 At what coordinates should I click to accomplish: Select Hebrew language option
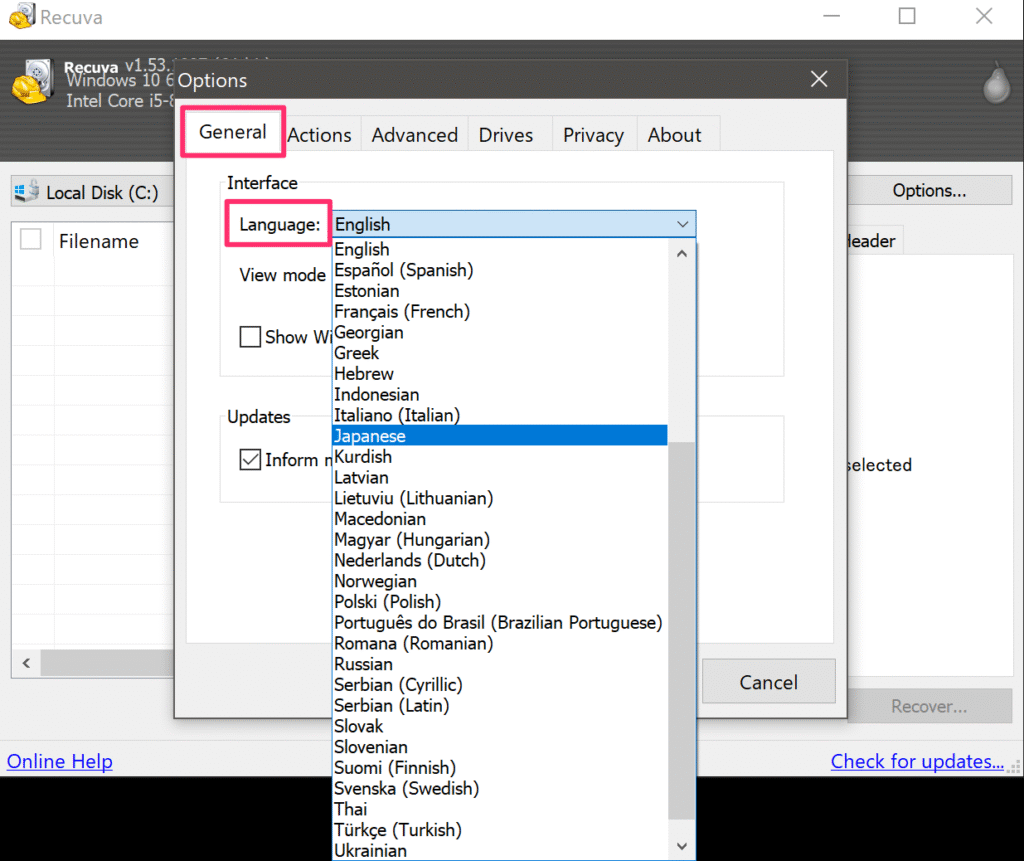click(x=500, y=374)
